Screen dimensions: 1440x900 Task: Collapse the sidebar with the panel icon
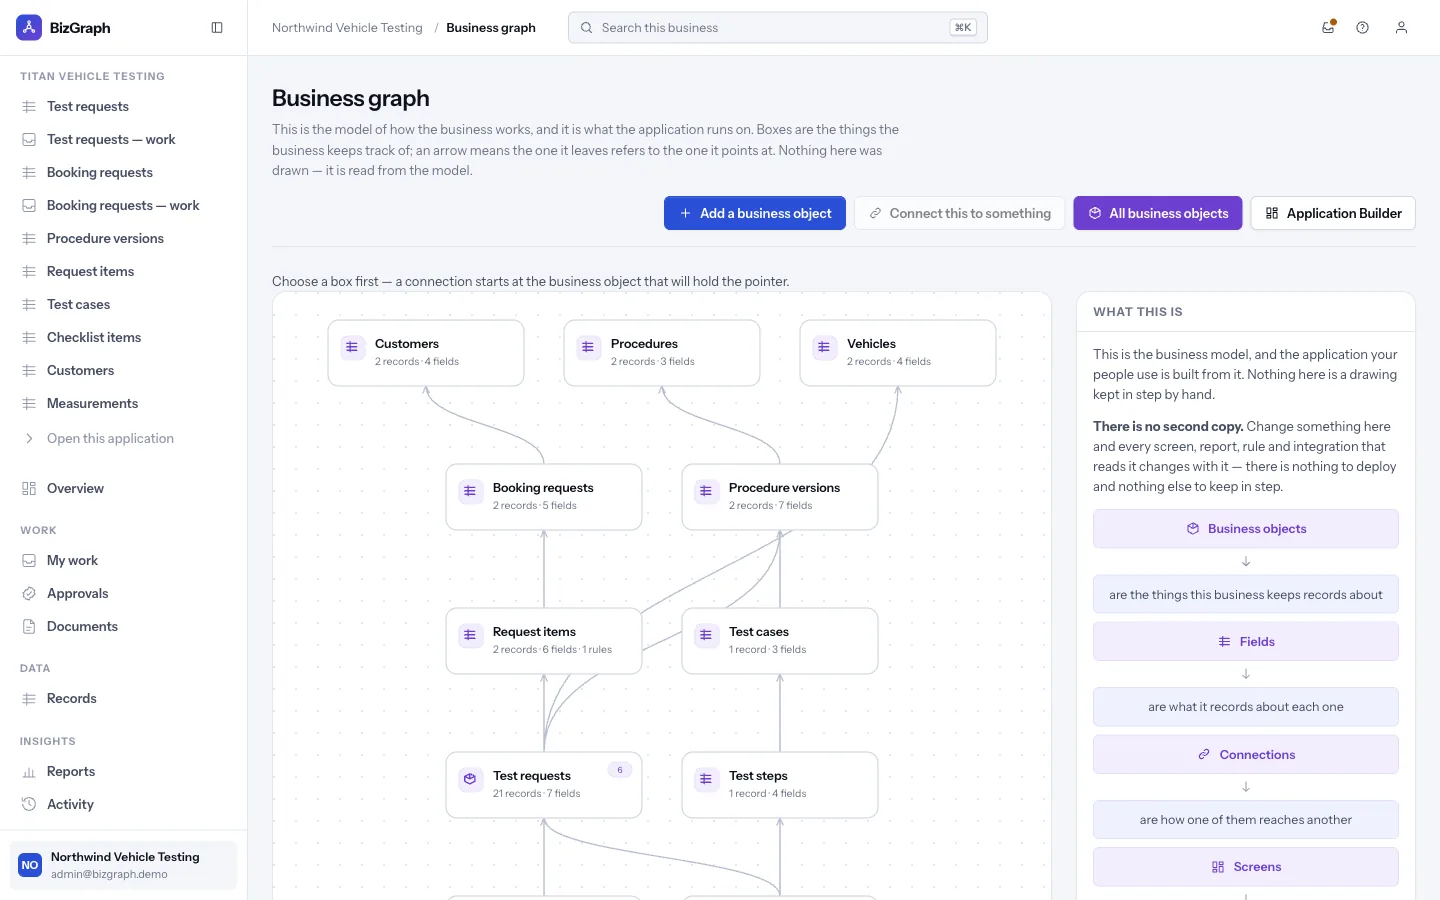pos(217,28)
